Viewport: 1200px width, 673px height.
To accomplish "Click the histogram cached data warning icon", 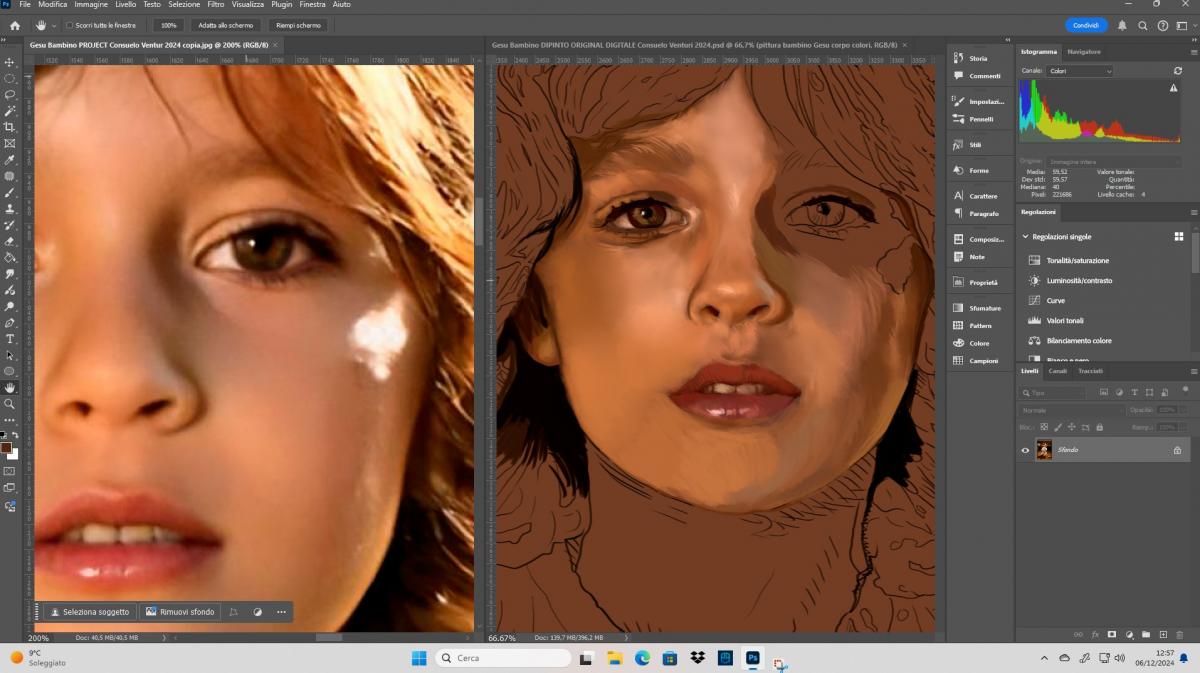I will (x=1174, y=88).
